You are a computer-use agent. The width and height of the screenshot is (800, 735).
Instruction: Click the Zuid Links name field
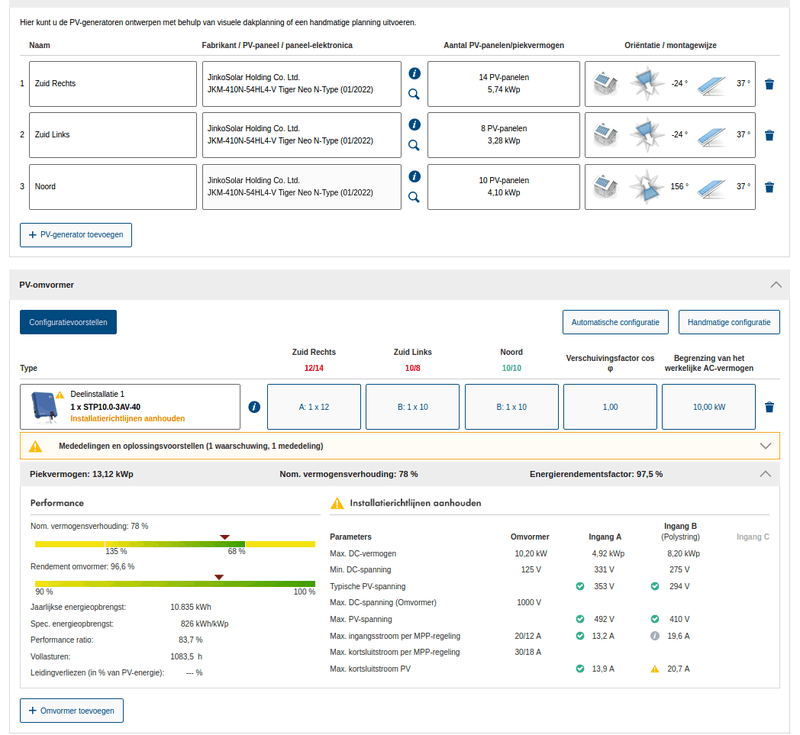point(113,135)
